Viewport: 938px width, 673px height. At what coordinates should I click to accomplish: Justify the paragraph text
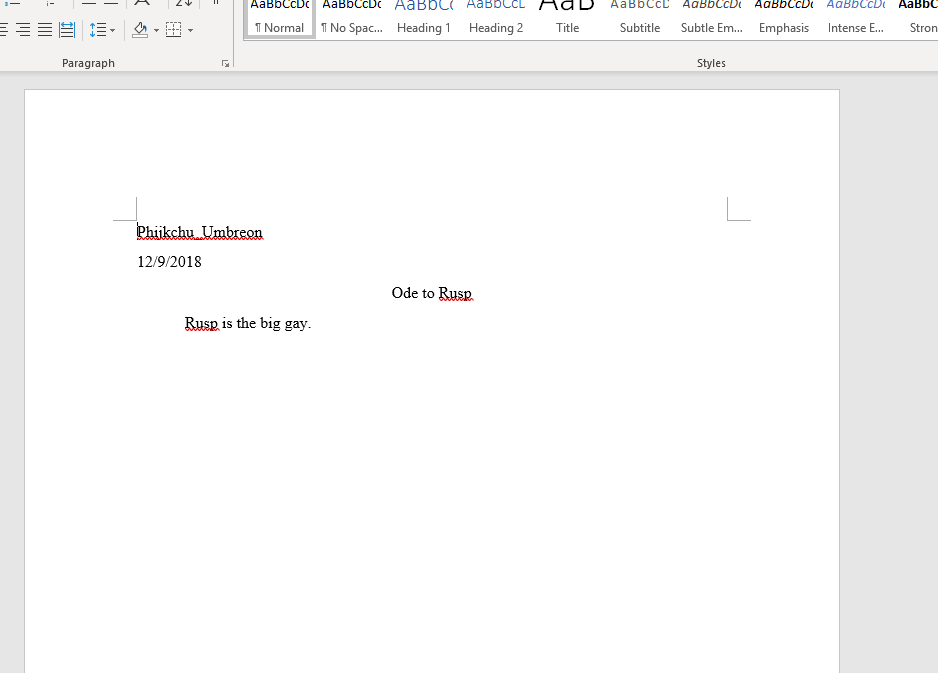tap(45, 29)
